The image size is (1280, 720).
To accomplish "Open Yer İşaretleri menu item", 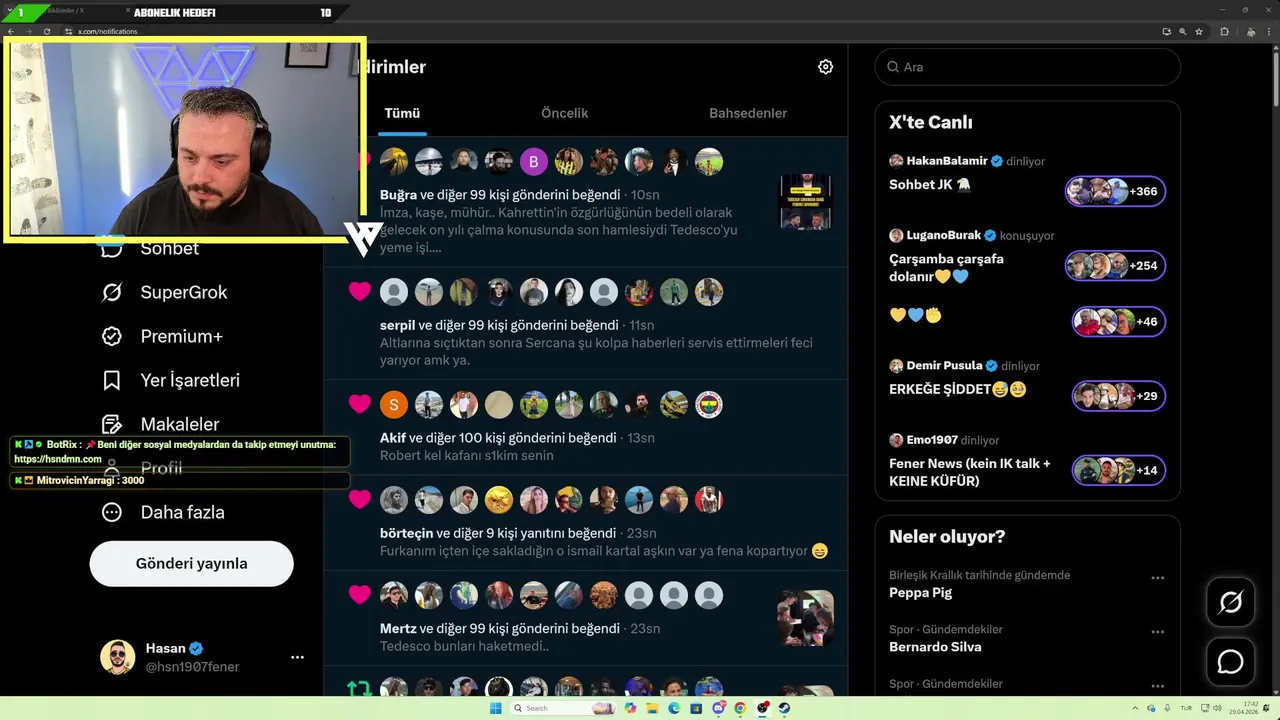I will pyautogui.click(x=170, y=380).
